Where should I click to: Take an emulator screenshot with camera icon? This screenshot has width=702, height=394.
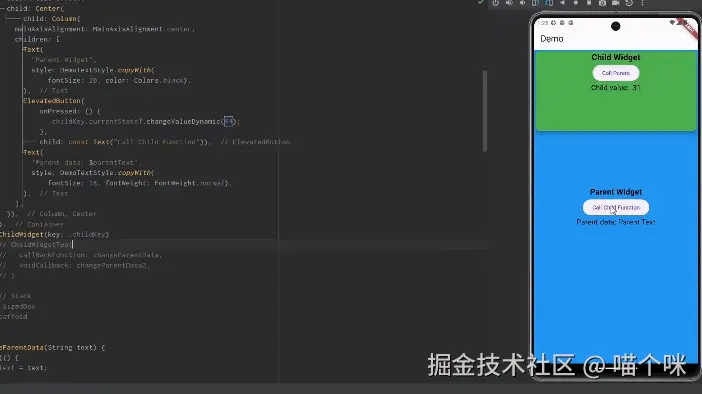pyautogui.click(x=602, y=3)
